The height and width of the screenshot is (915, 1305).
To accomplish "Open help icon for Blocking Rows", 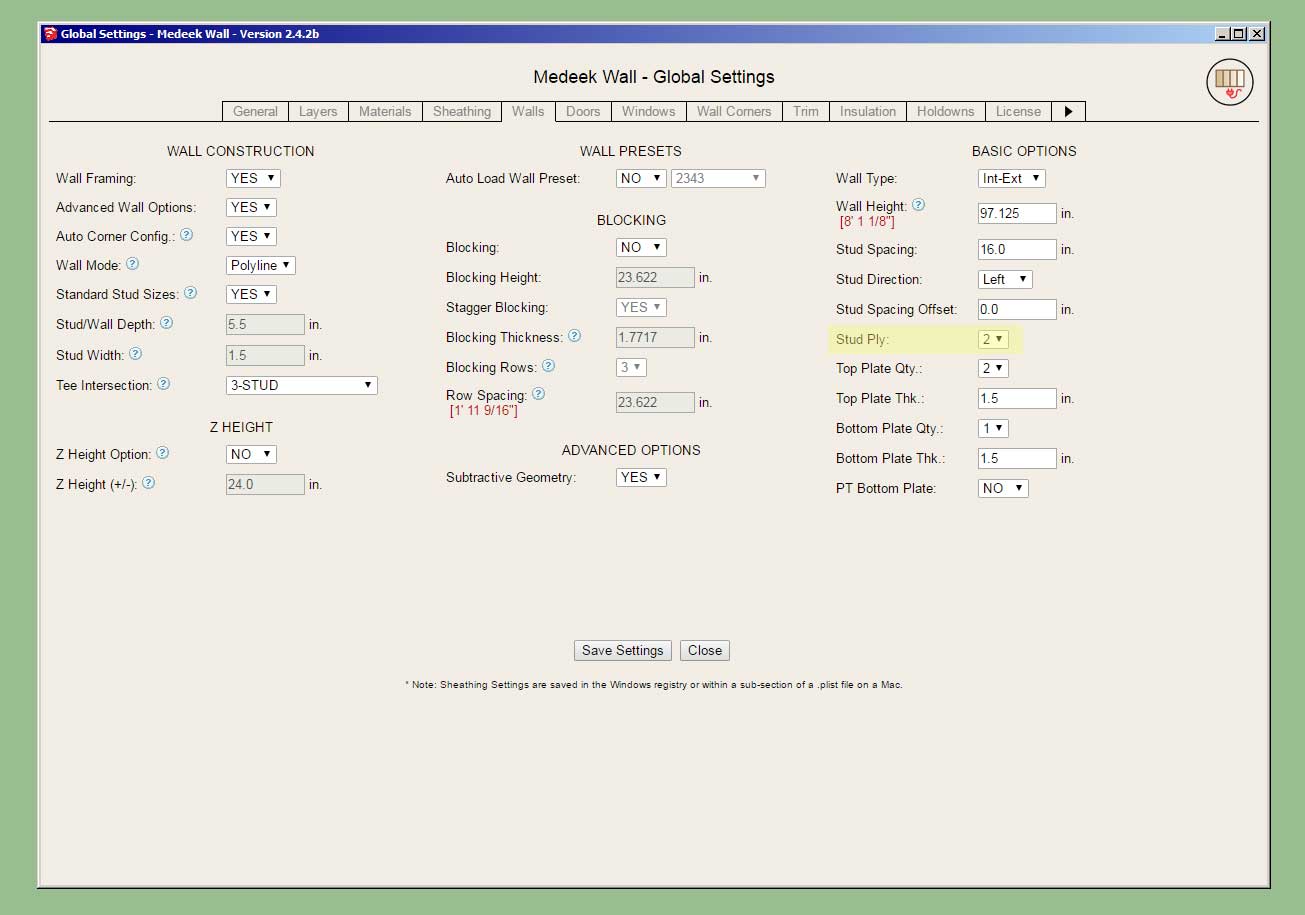I will coord(548,366).
